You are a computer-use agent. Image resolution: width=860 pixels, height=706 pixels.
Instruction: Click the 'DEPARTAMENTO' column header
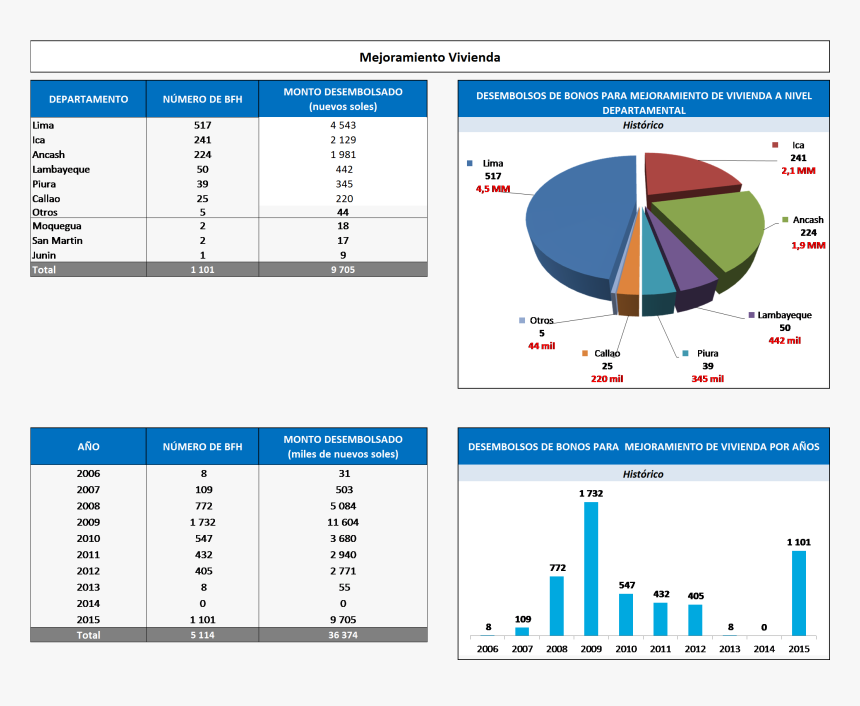(88, 99)
